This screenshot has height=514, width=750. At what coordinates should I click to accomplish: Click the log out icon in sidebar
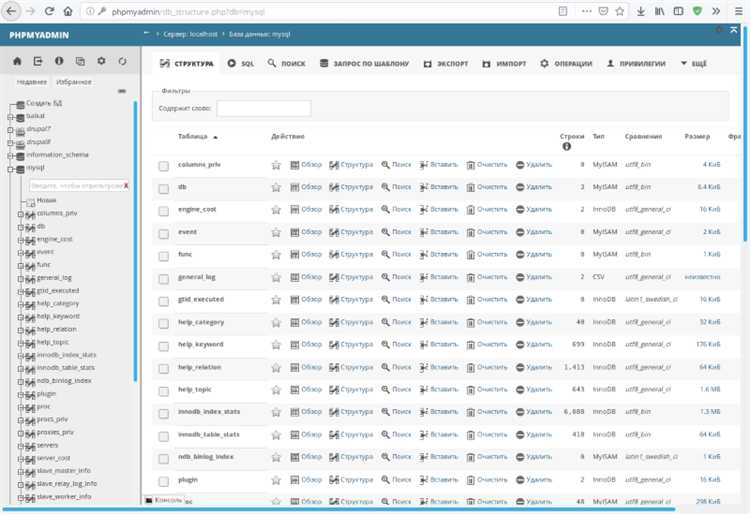[x=38, y=62]
